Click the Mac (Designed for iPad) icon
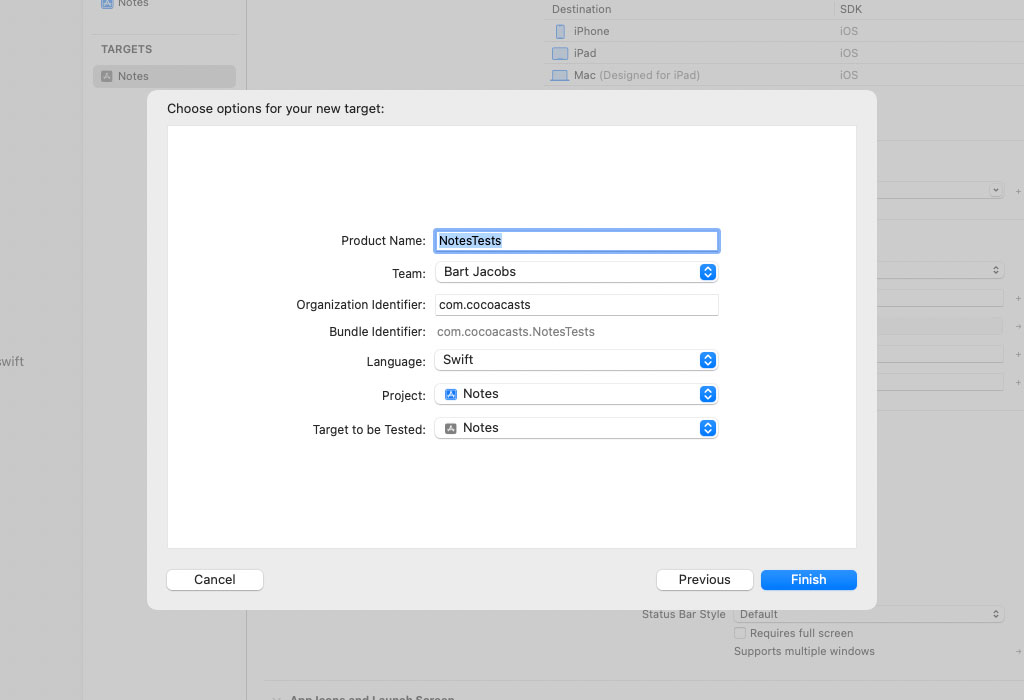 pos(560,76)
